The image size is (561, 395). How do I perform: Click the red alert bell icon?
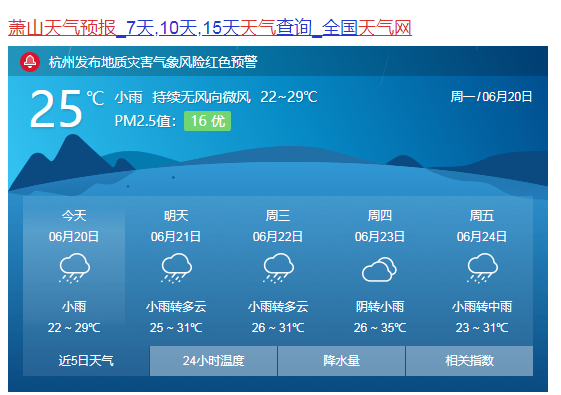(30, 62)
